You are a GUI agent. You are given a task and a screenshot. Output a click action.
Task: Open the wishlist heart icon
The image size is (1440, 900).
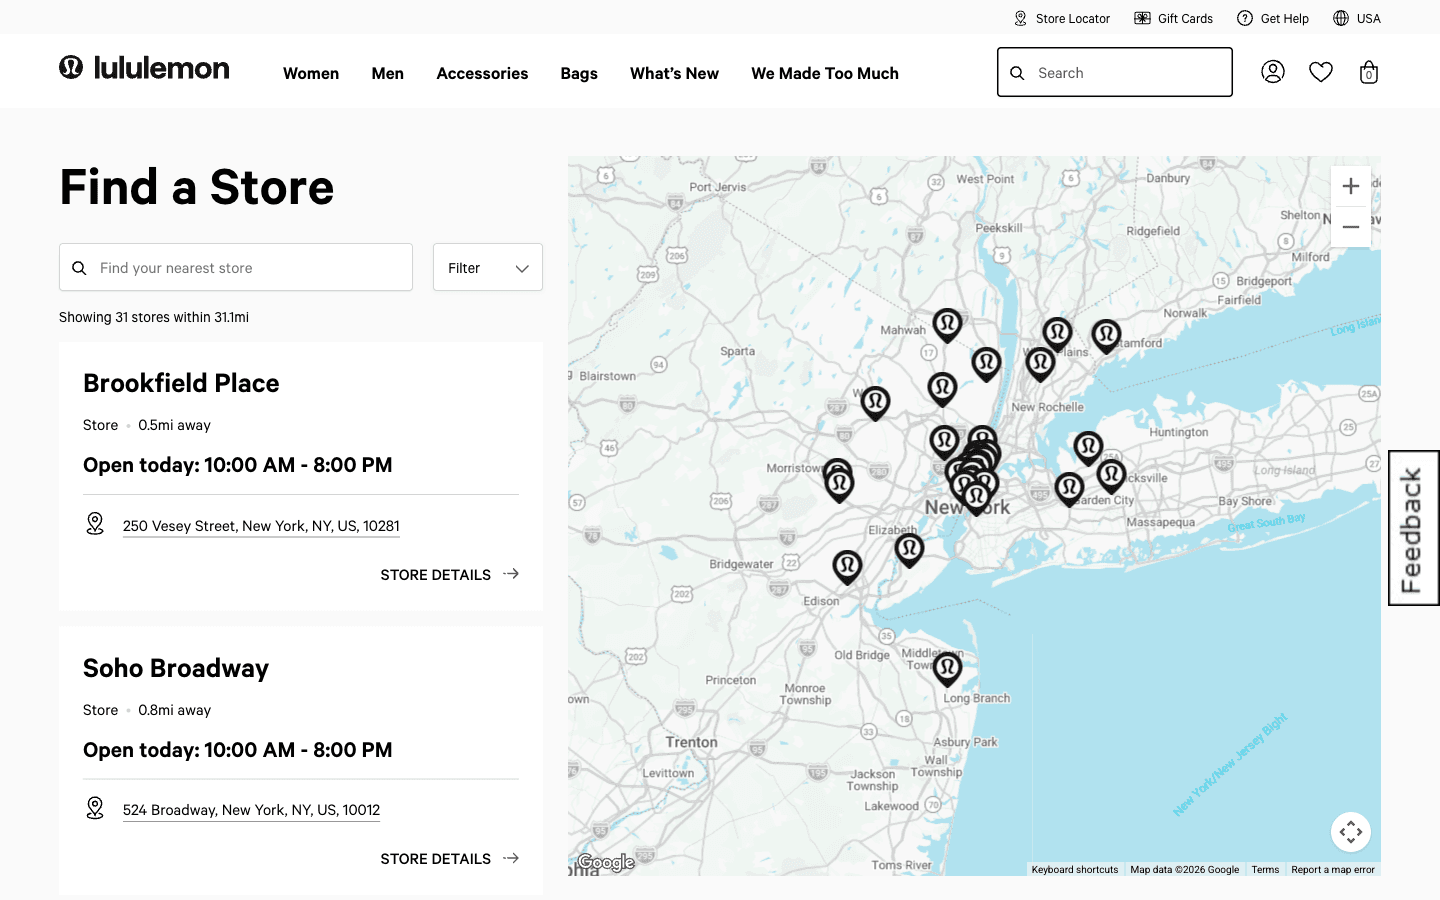pos(1320,71)
